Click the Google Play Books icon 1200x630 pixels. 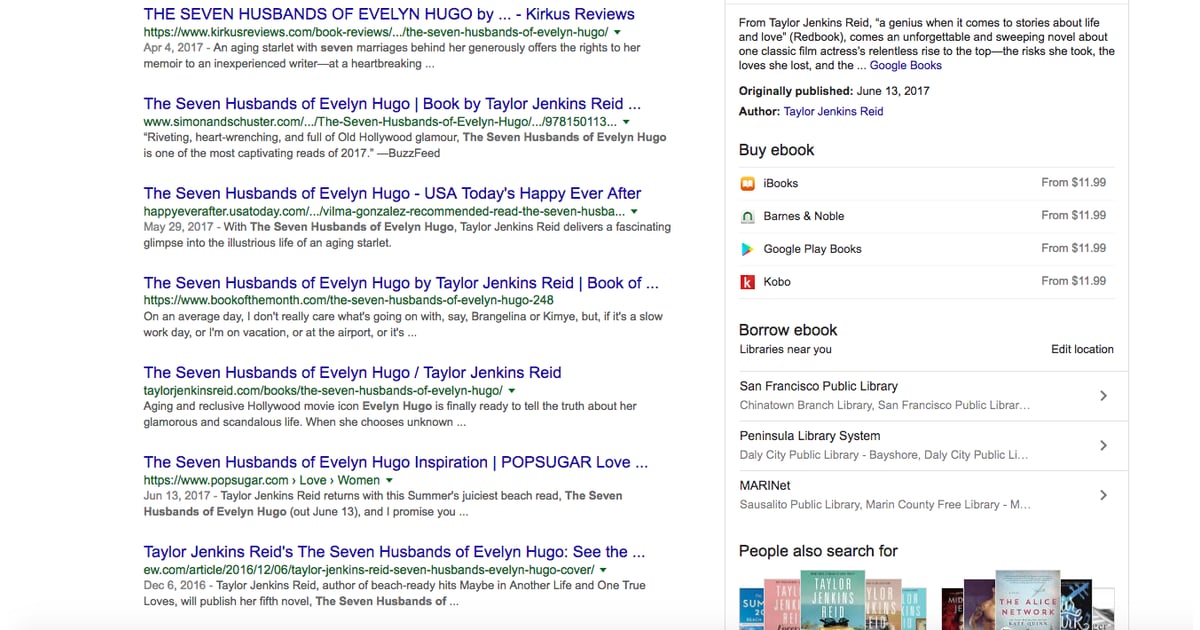[747, 249]
